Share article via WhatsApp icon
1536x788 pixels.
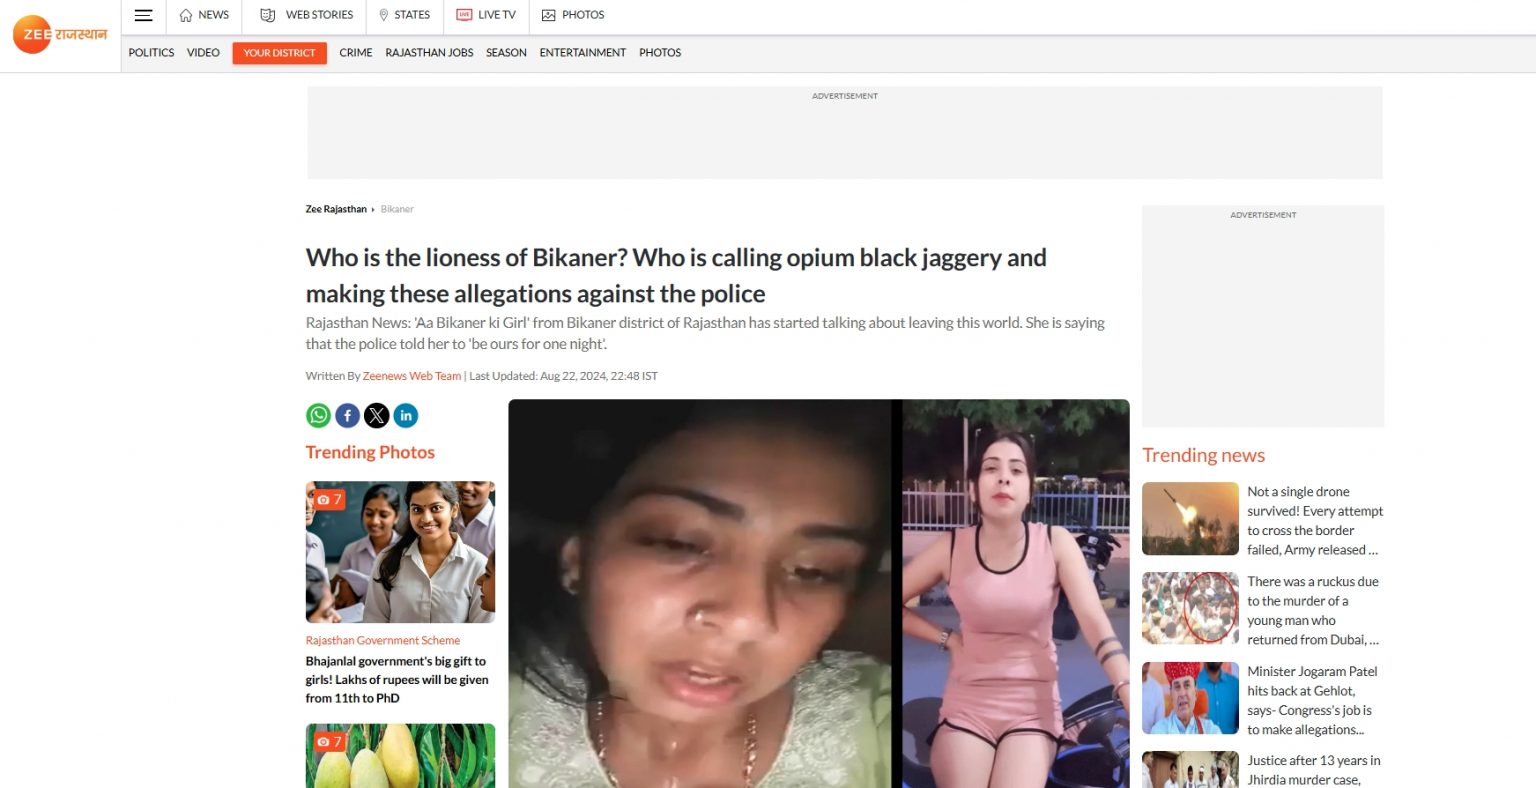[x=318, y=415]
